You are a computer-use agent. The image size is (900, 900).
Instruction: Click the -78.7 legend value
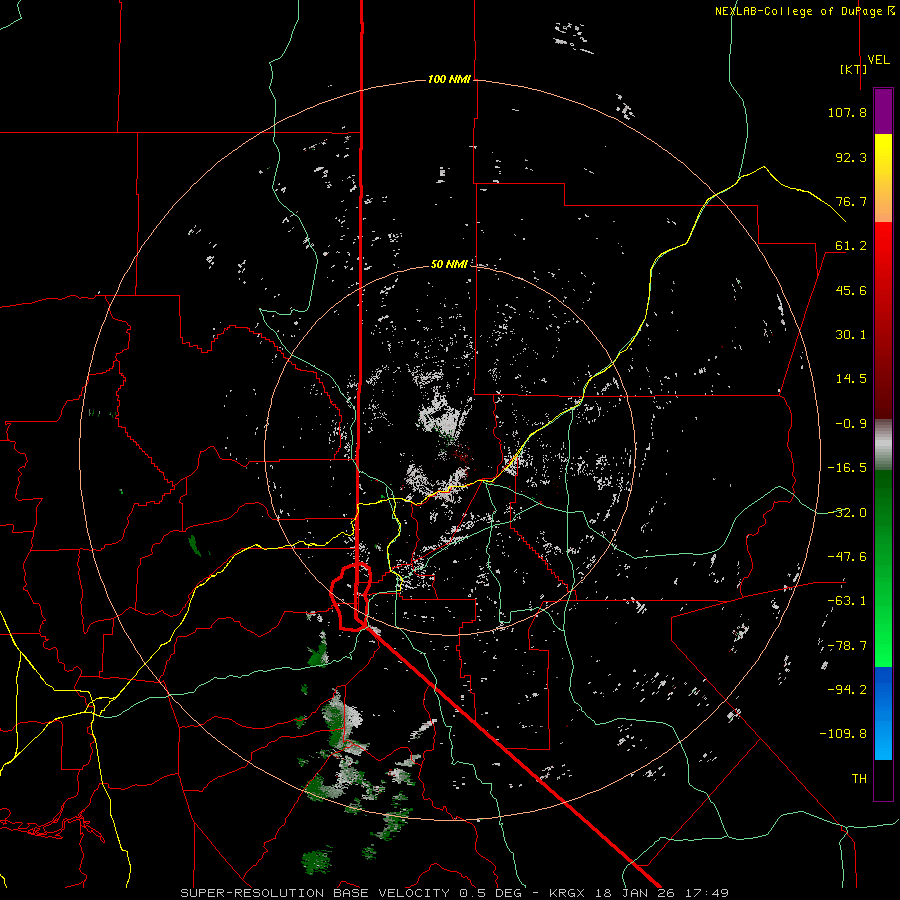pyautogui.click(x=847, y=646)
